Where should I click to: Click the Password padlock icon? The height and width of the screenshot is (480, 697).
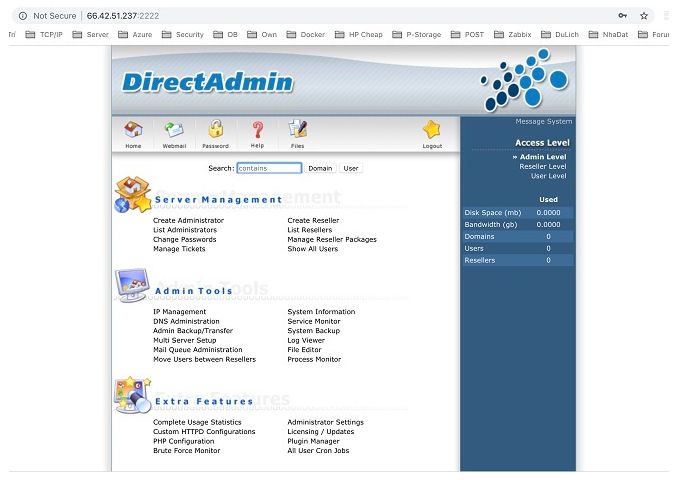(216, 129)
